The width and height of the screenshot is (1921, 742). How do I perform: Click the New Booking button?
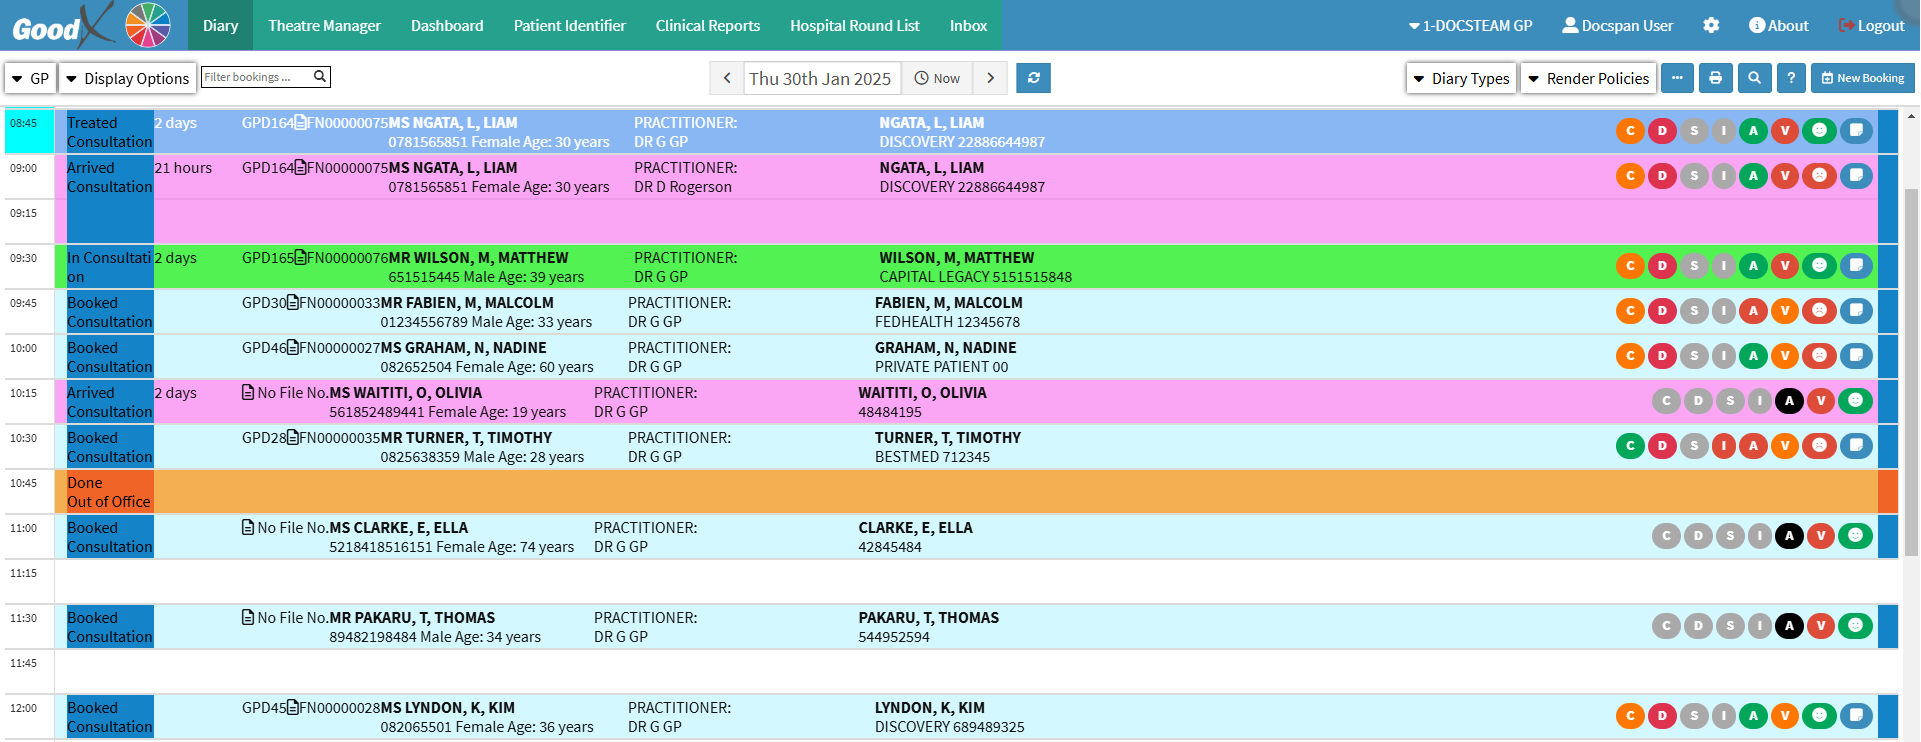(1862, 78)
